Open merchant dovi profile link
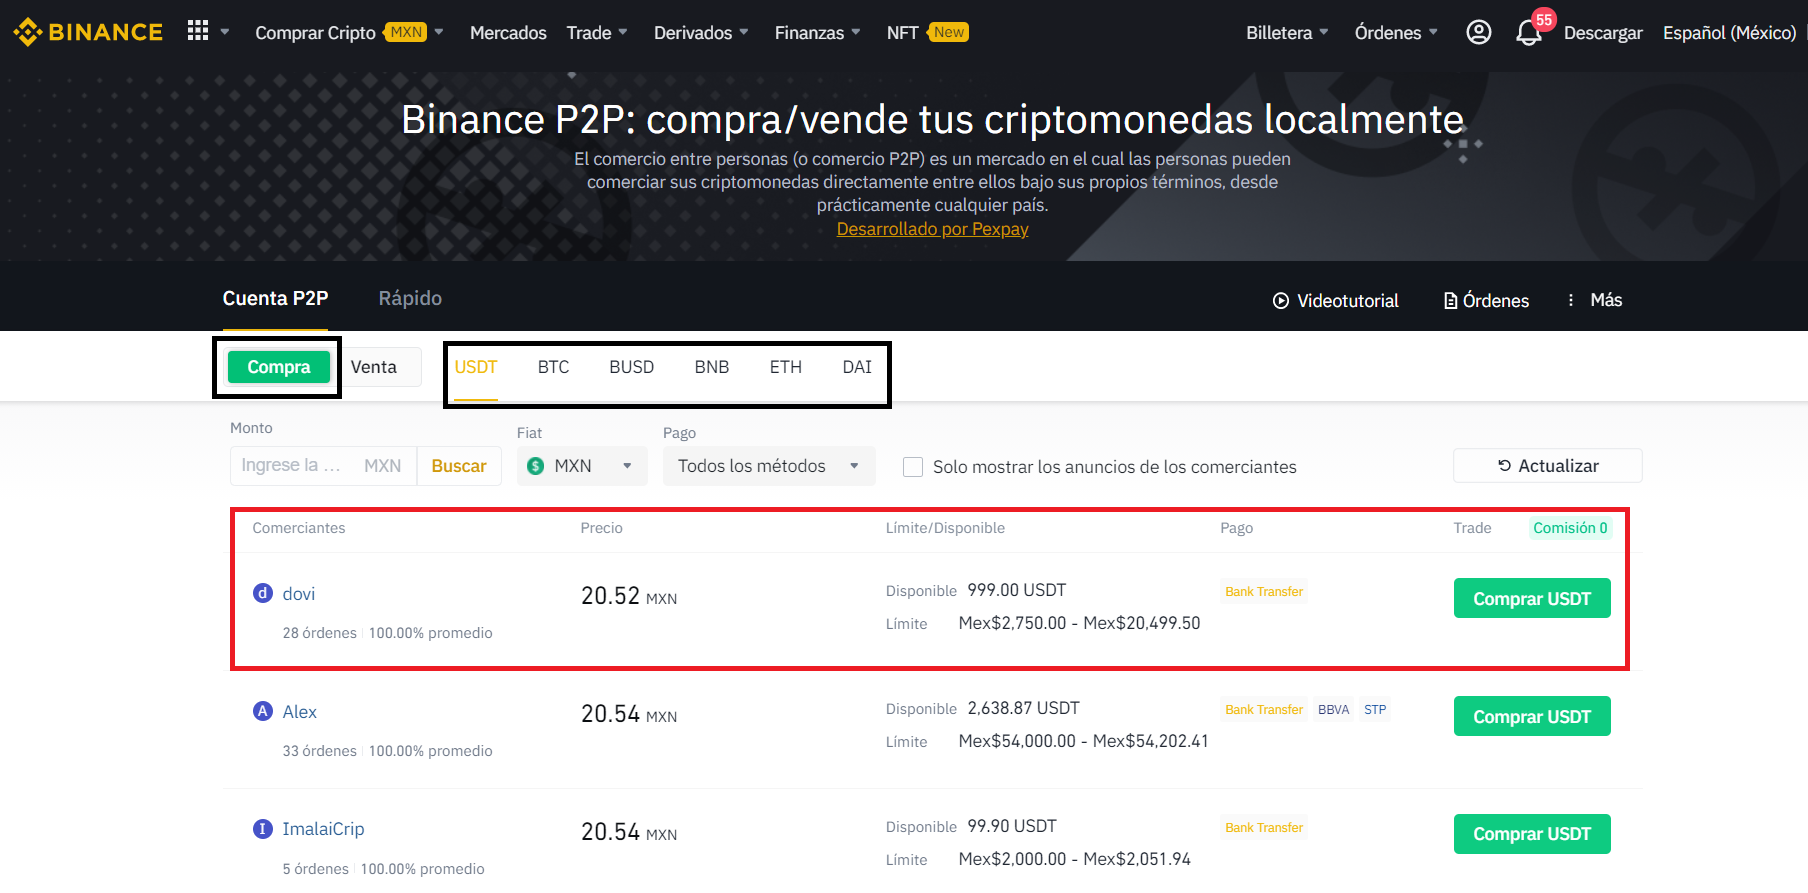1808x893 pixels. (x=299, y=594)
